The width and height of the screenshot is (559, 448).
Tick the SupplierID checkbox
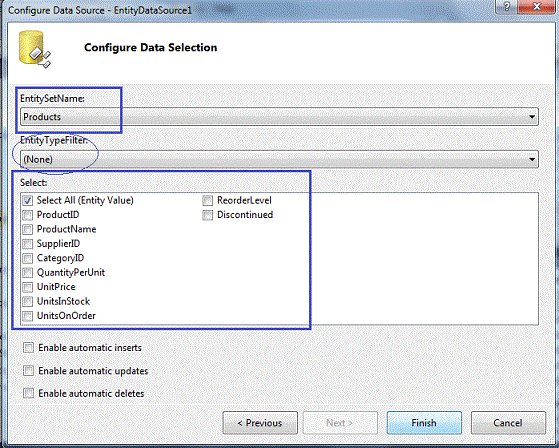(28, 244)
